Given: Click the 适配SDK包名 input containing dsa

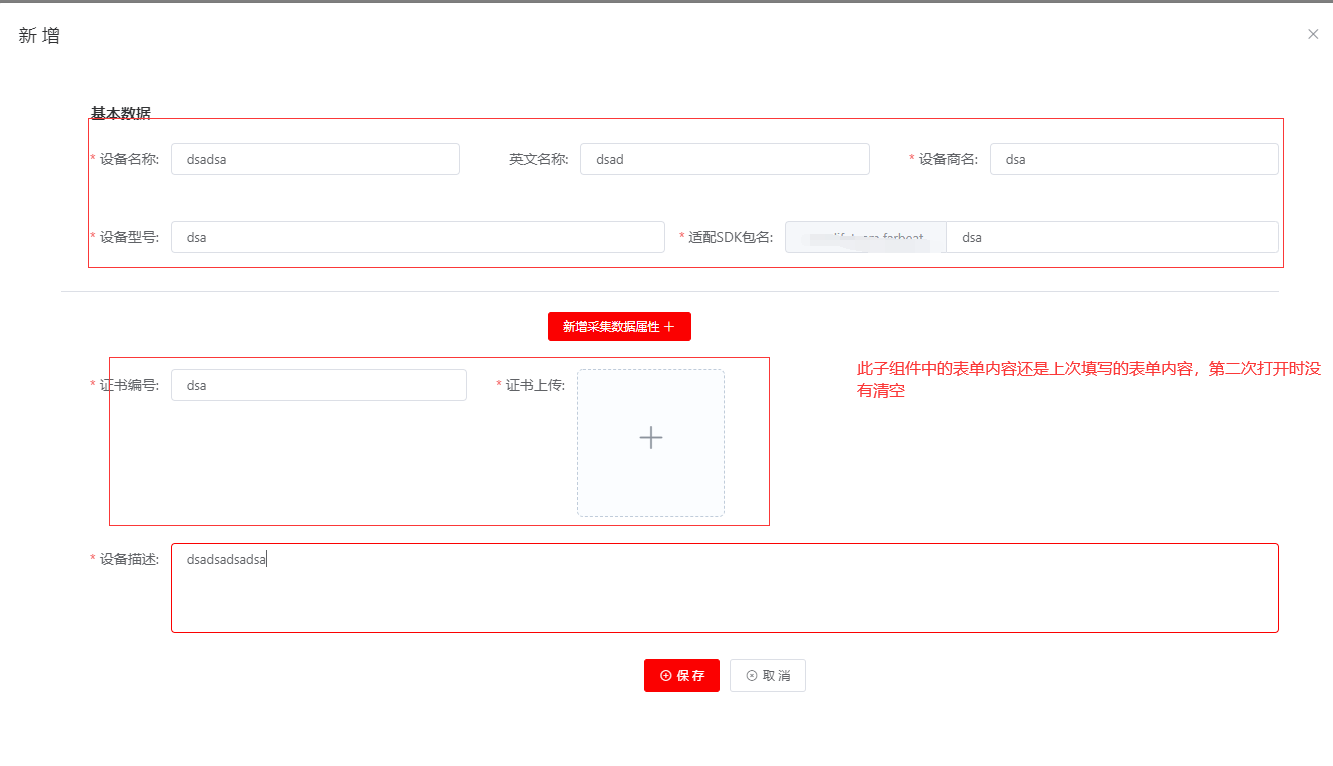Looking at the screenshot, I should pos(1112,237).
